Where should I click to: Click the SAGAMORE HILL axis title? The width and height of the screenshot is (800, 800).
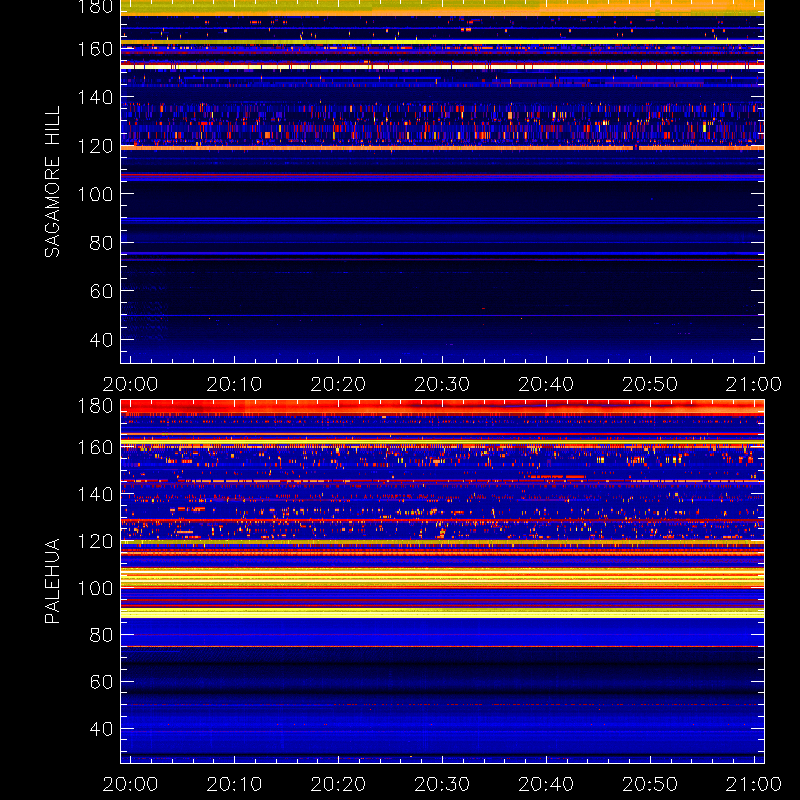52,182
